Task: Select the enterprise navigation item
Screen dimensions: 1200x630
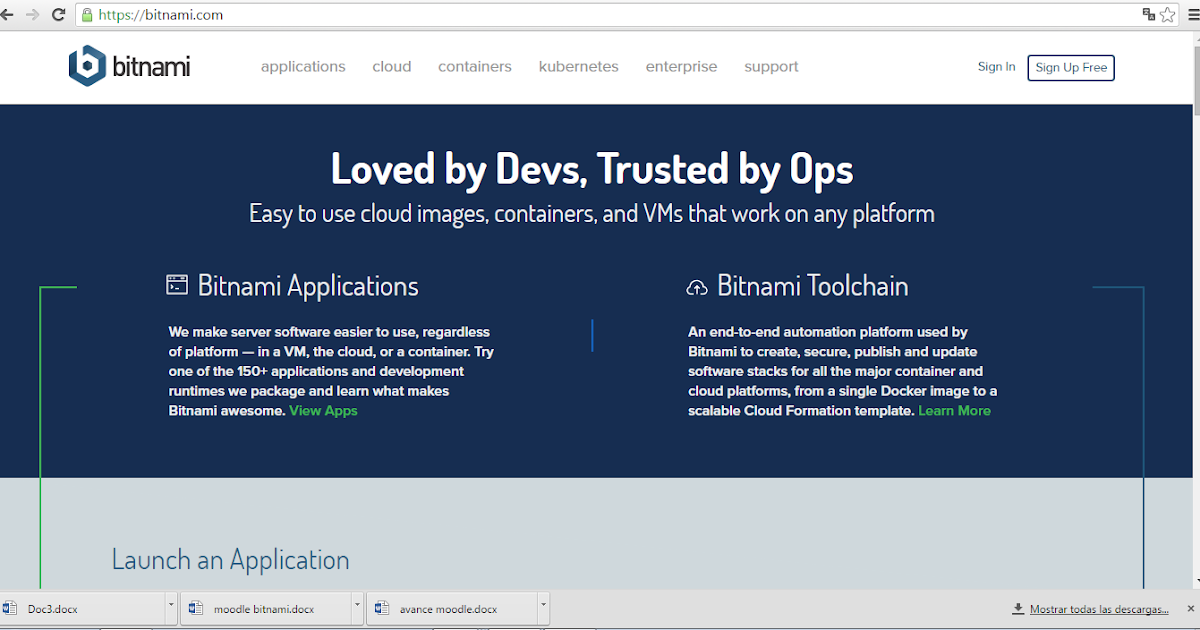Action: [681, 66]
